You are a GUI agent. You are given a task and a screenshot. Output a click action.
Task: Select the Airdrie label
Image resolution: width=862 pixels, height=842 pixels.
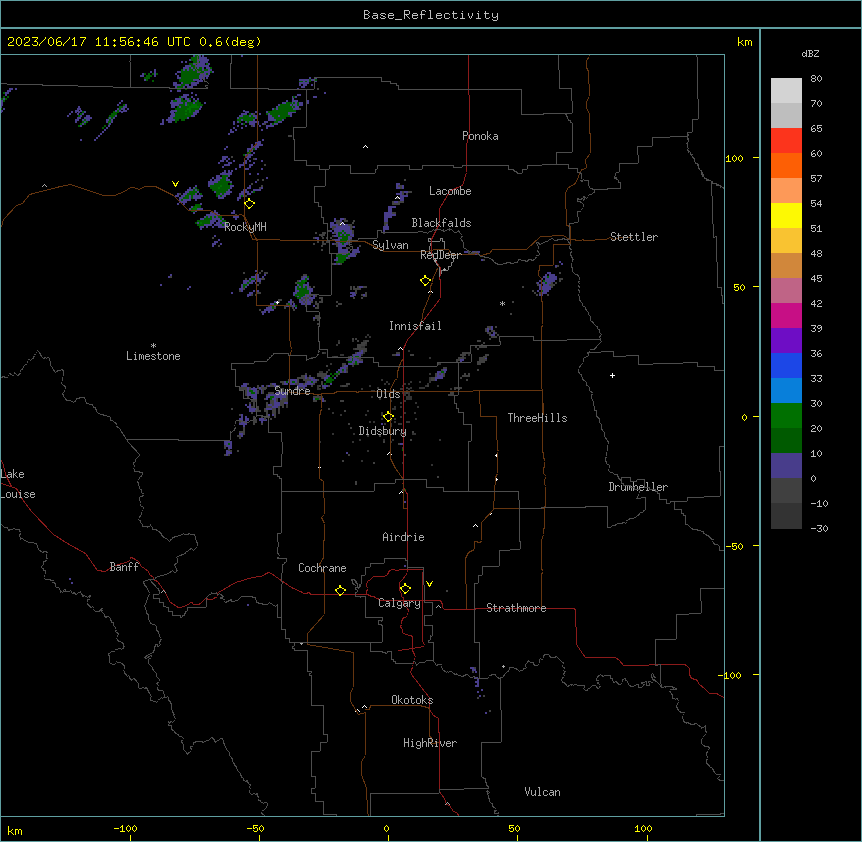(x=403, y=537)
